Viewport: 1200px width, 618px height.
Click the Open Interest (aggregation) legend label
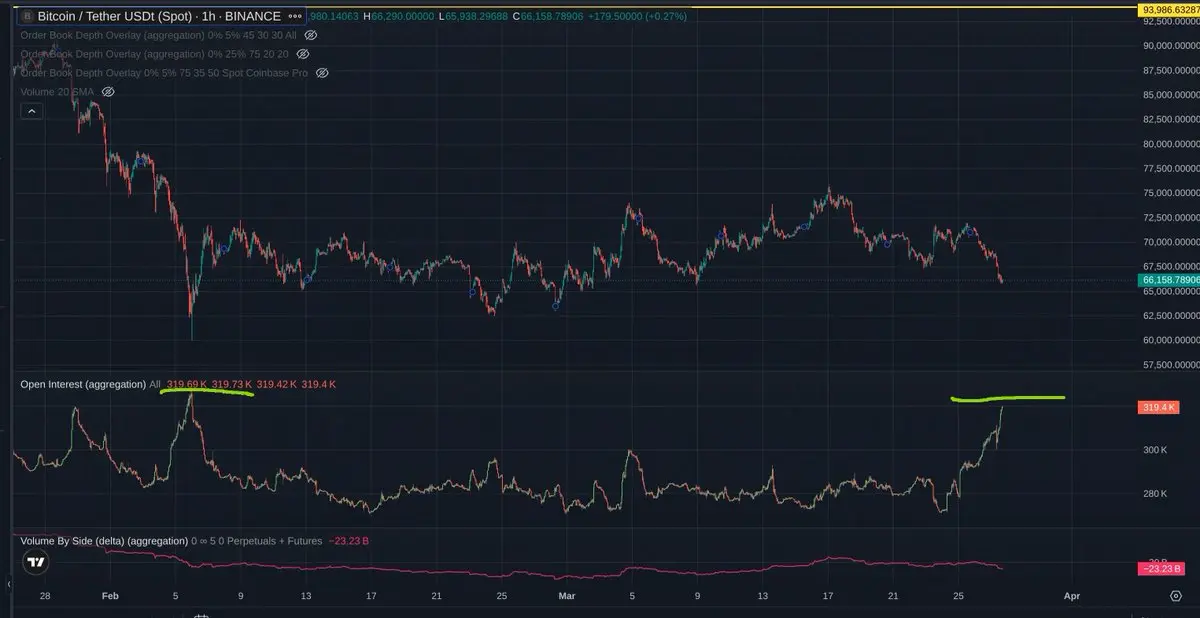(x=83, y=384)
